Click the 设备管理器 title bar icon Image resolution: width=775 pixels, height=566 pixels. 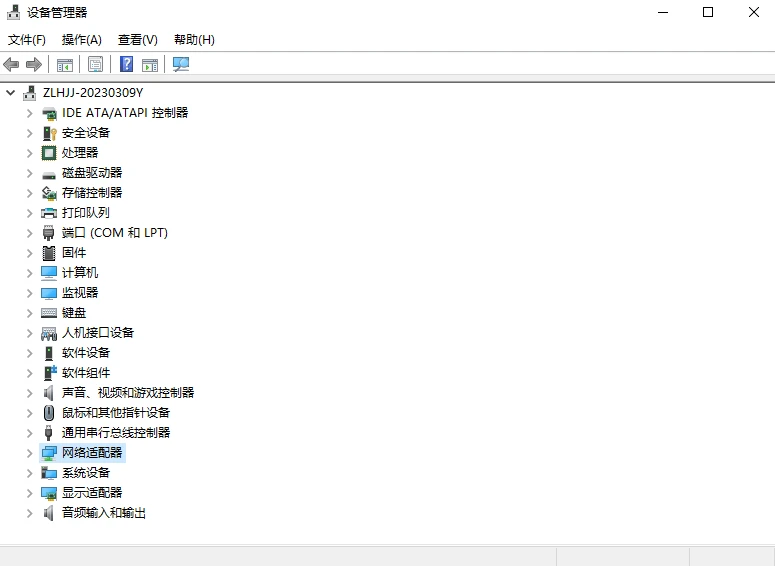(x=13, y=12)
